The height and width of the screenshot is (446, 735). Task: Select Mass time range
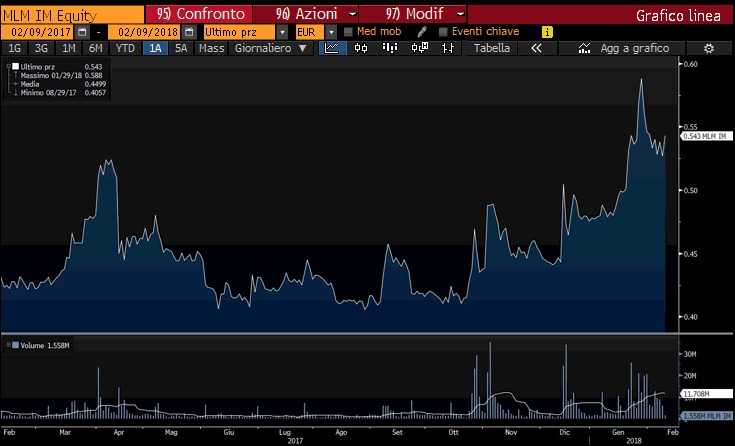tap(211, 48)
